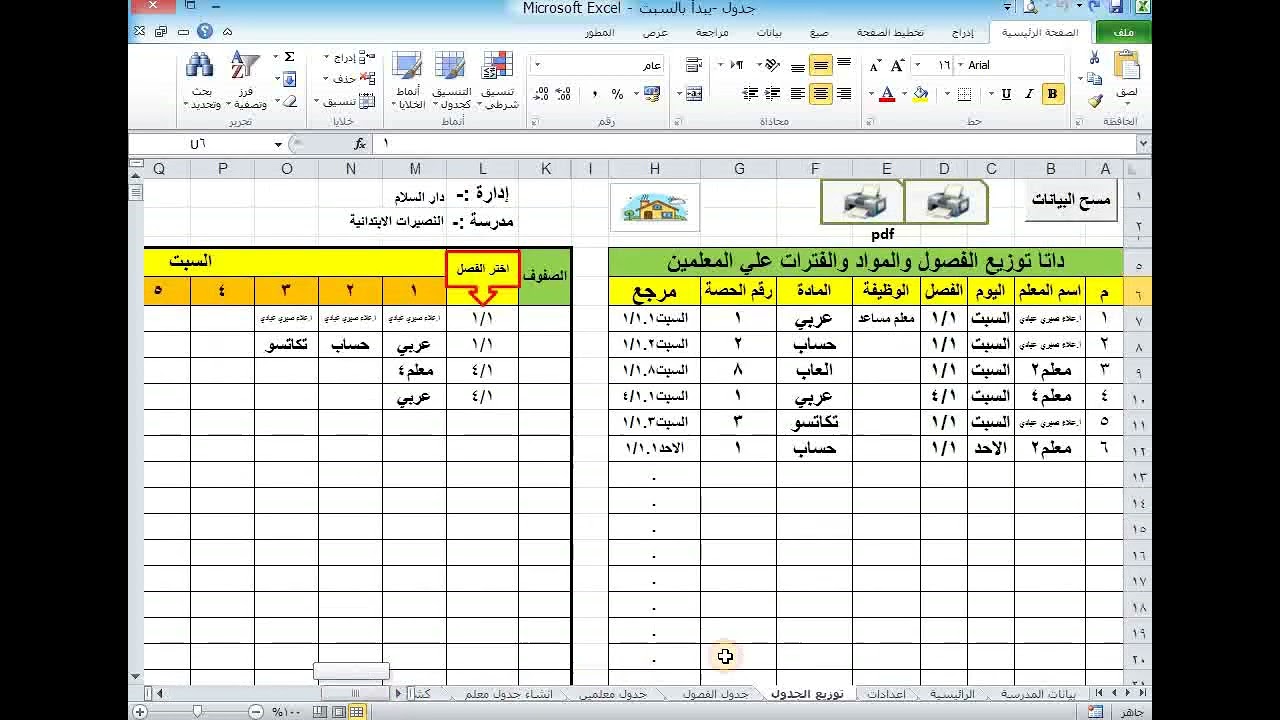1280x720 pixels.
Task: Open the Arial font name dropdown
Action: click(x=962, y=65)
